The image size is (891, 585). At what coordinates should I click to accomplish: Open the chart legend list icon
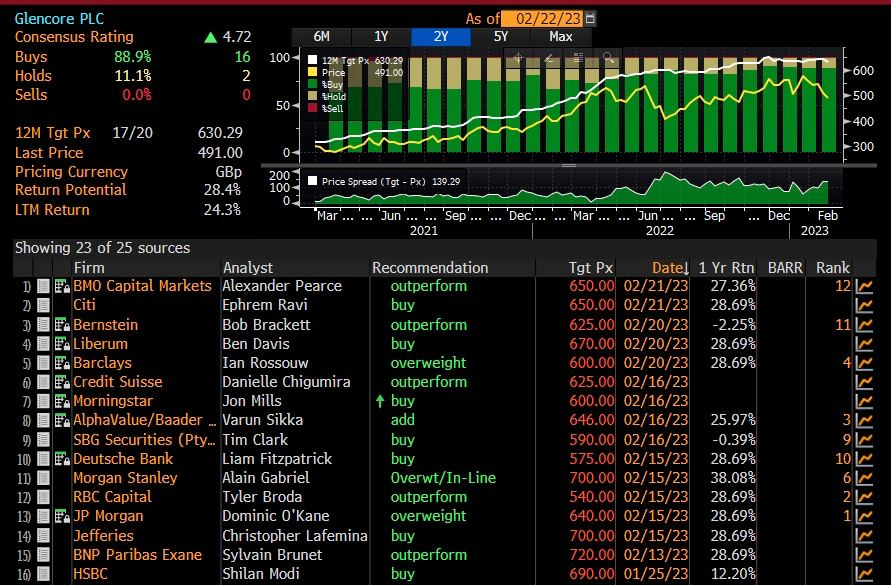click(578, 58)
